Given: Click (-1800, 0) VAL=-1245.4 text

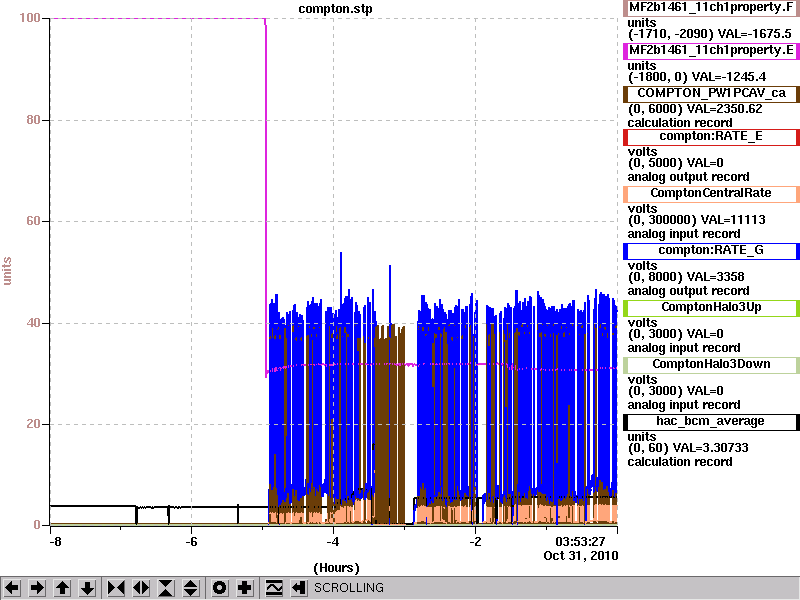Looking at the screenshot, I should 696,77.
